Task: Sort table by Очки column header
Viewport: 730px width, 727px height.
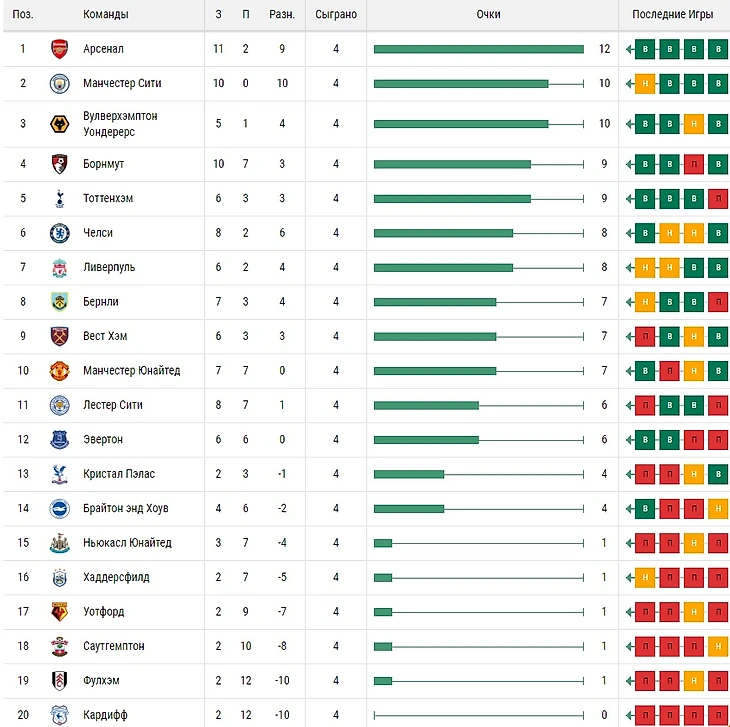Action: (x=489, y=15)
